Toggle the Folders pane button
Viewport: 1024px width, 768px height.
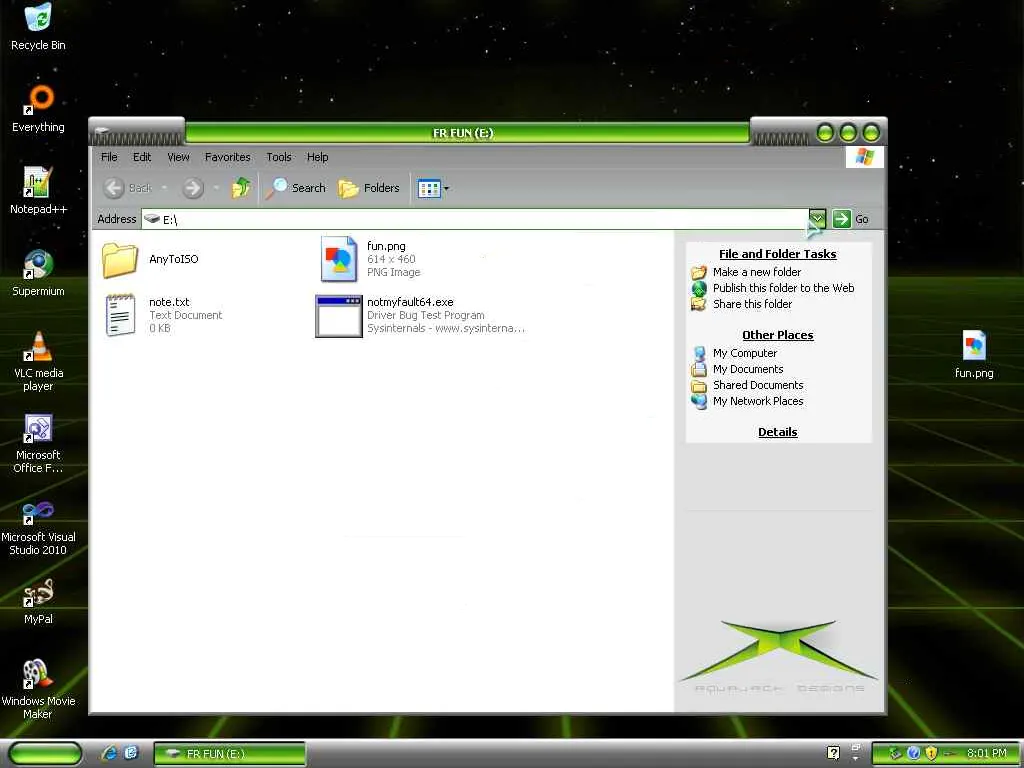pos(369,188)
